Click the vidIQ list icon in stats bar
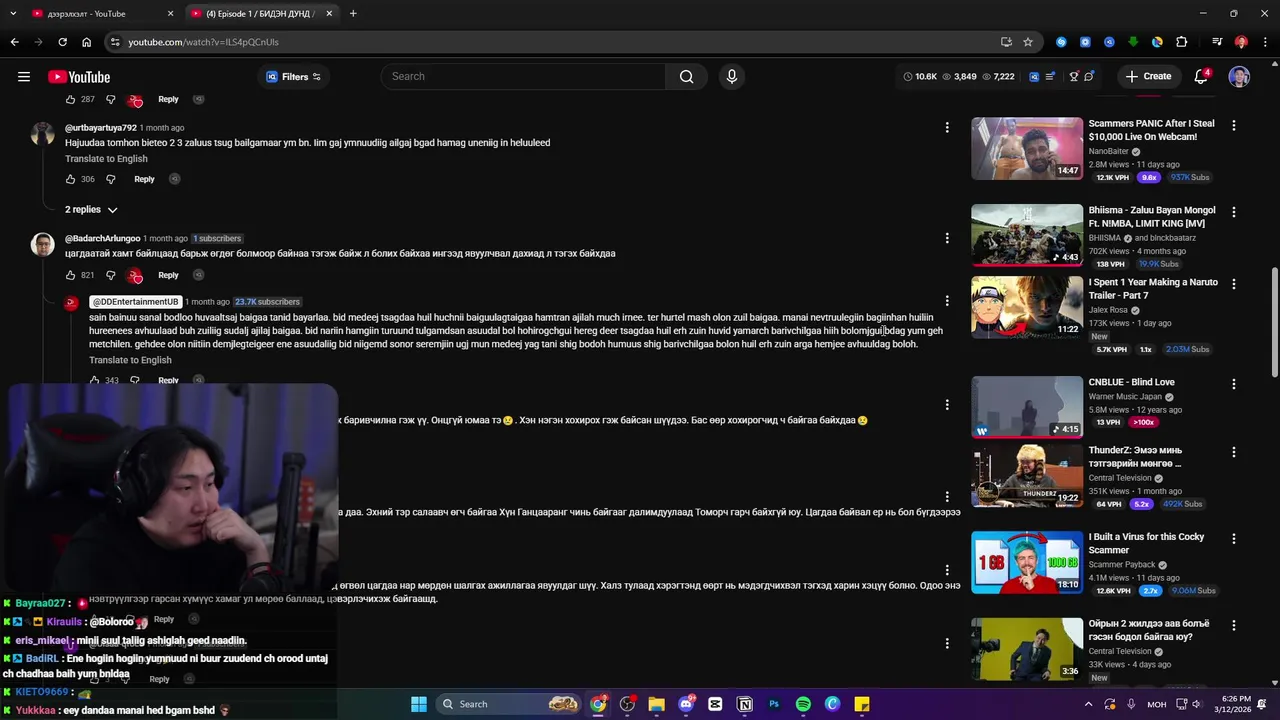 click(x=1050, y=76)
